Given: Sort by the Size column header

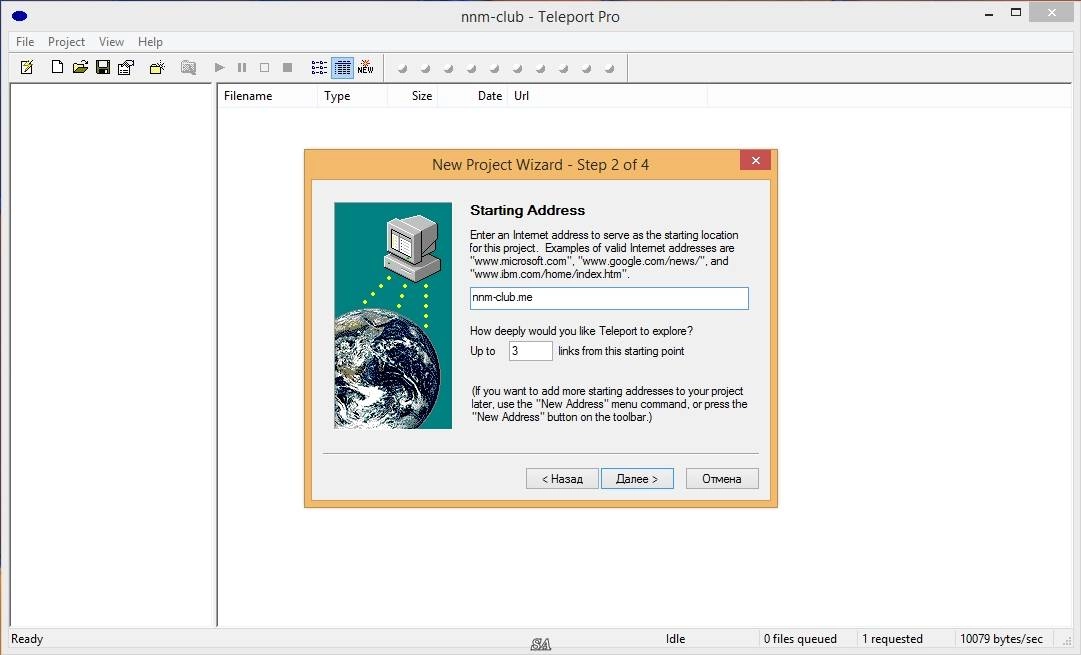Looking at the screenshot, I should pyautogui.click(x=412, y=96).
